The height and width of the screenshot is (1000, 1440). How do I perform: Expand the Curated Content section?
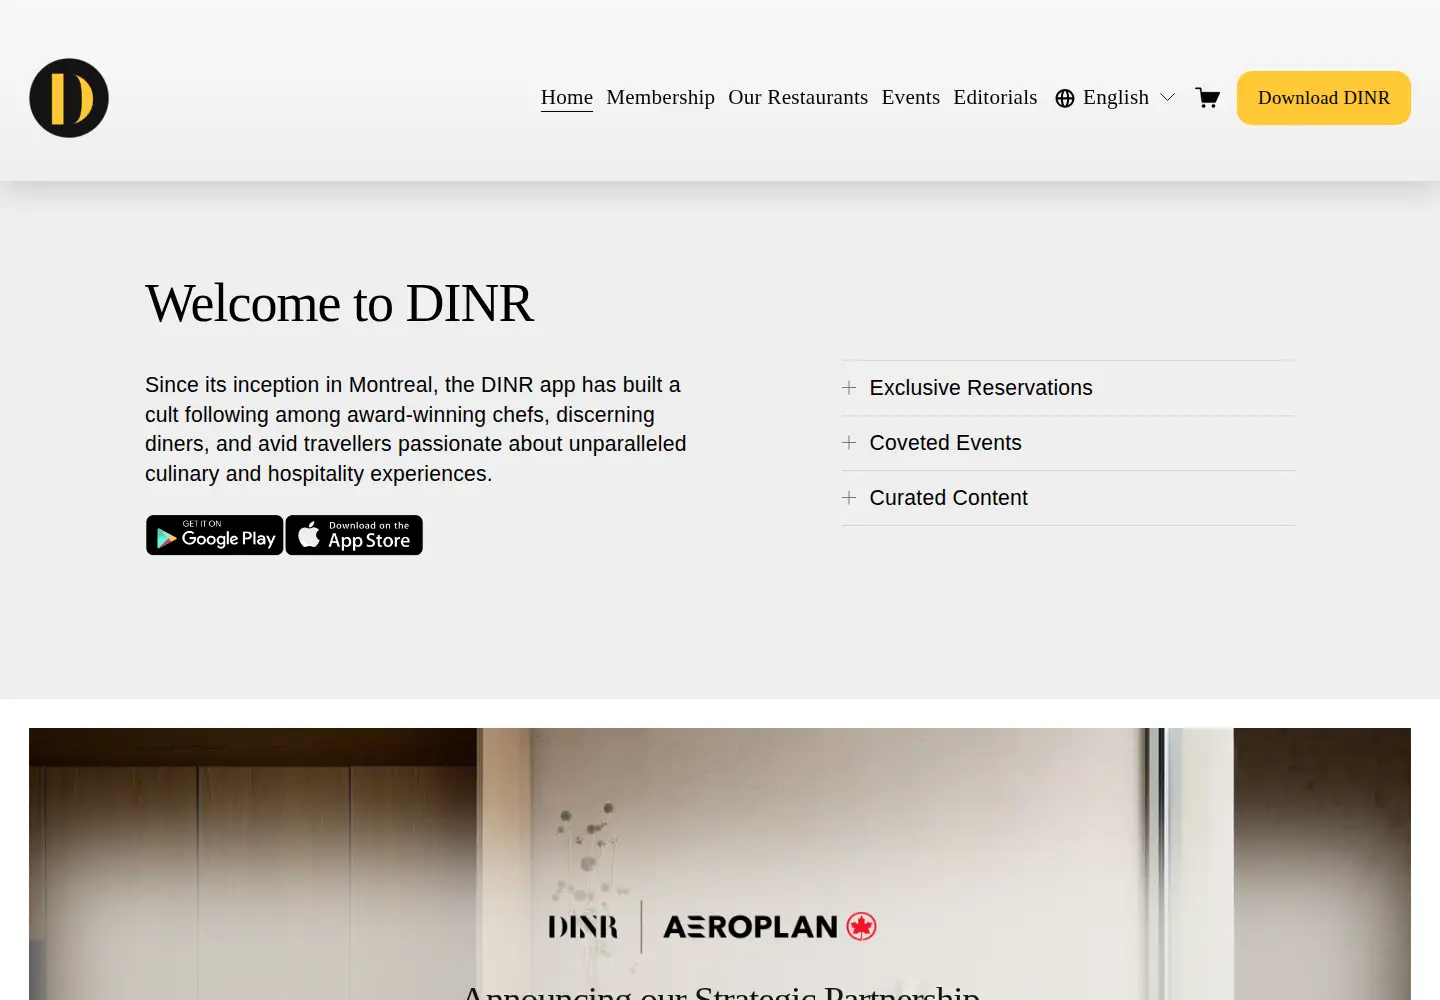pos(1068,498)
